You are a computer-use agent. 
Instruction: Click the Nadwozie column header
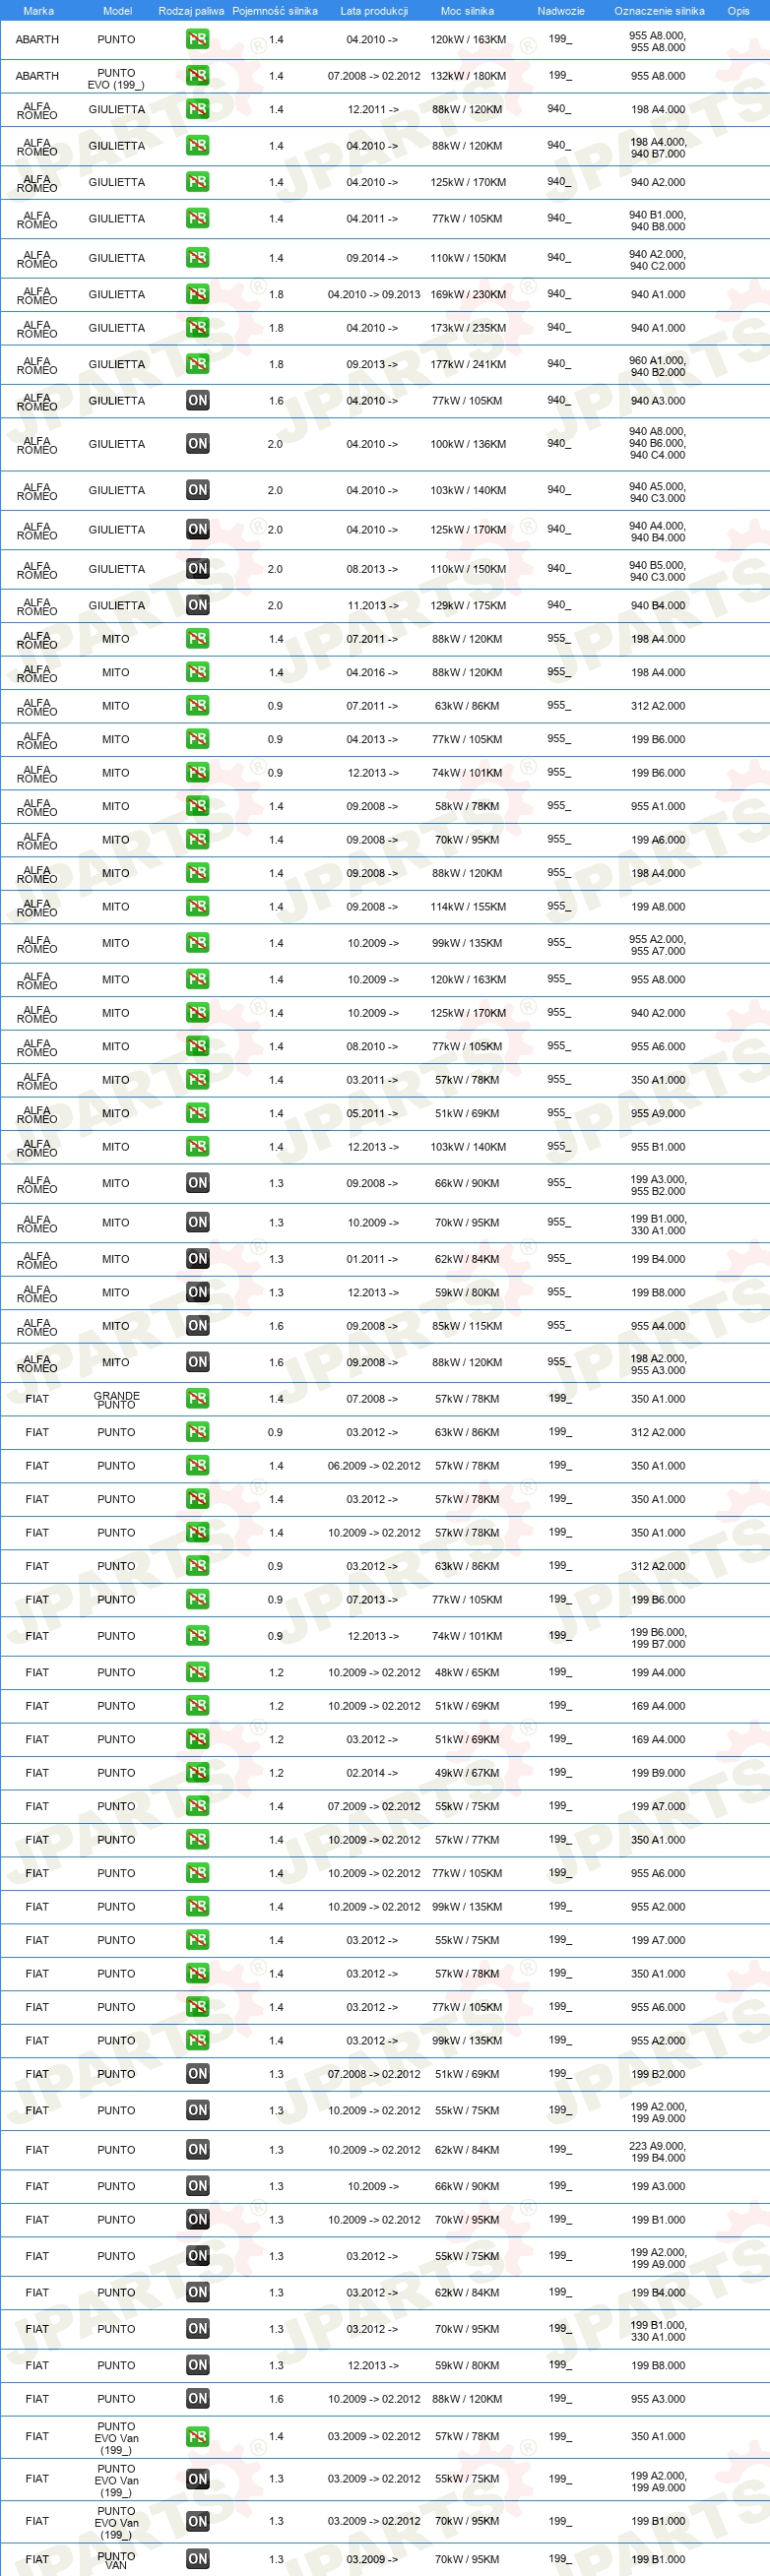point(560,11)
